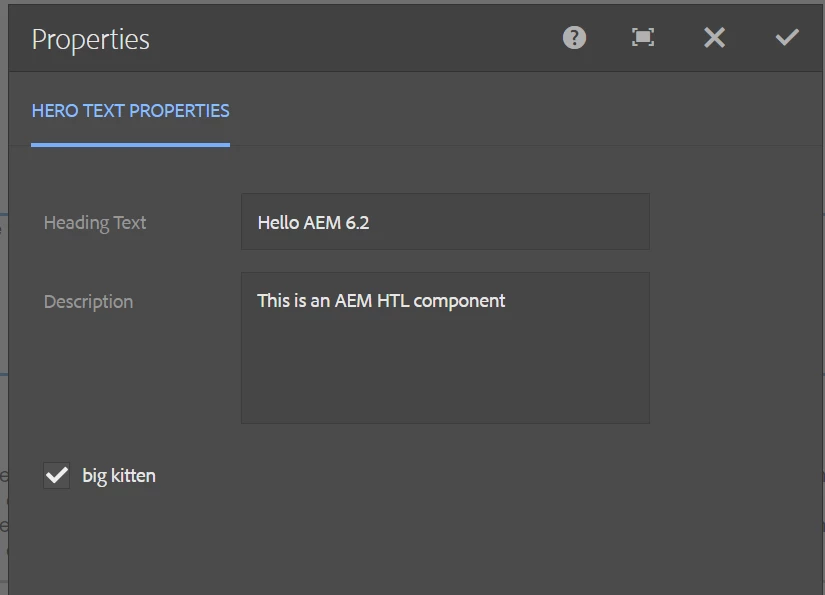Screen dimensions: 825x595
Task: Focus the Heading Text input field
Action: tap(445, 221)
